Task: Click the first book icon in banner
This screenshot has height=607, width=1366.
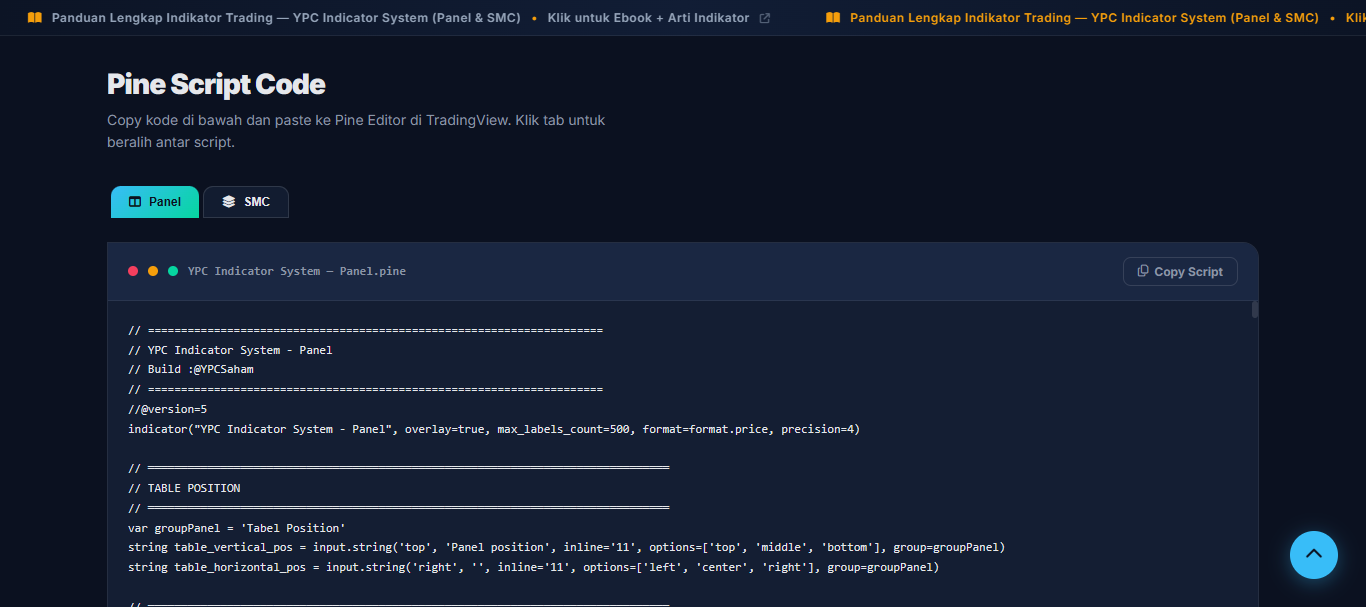Action: (x=35, y=18)
